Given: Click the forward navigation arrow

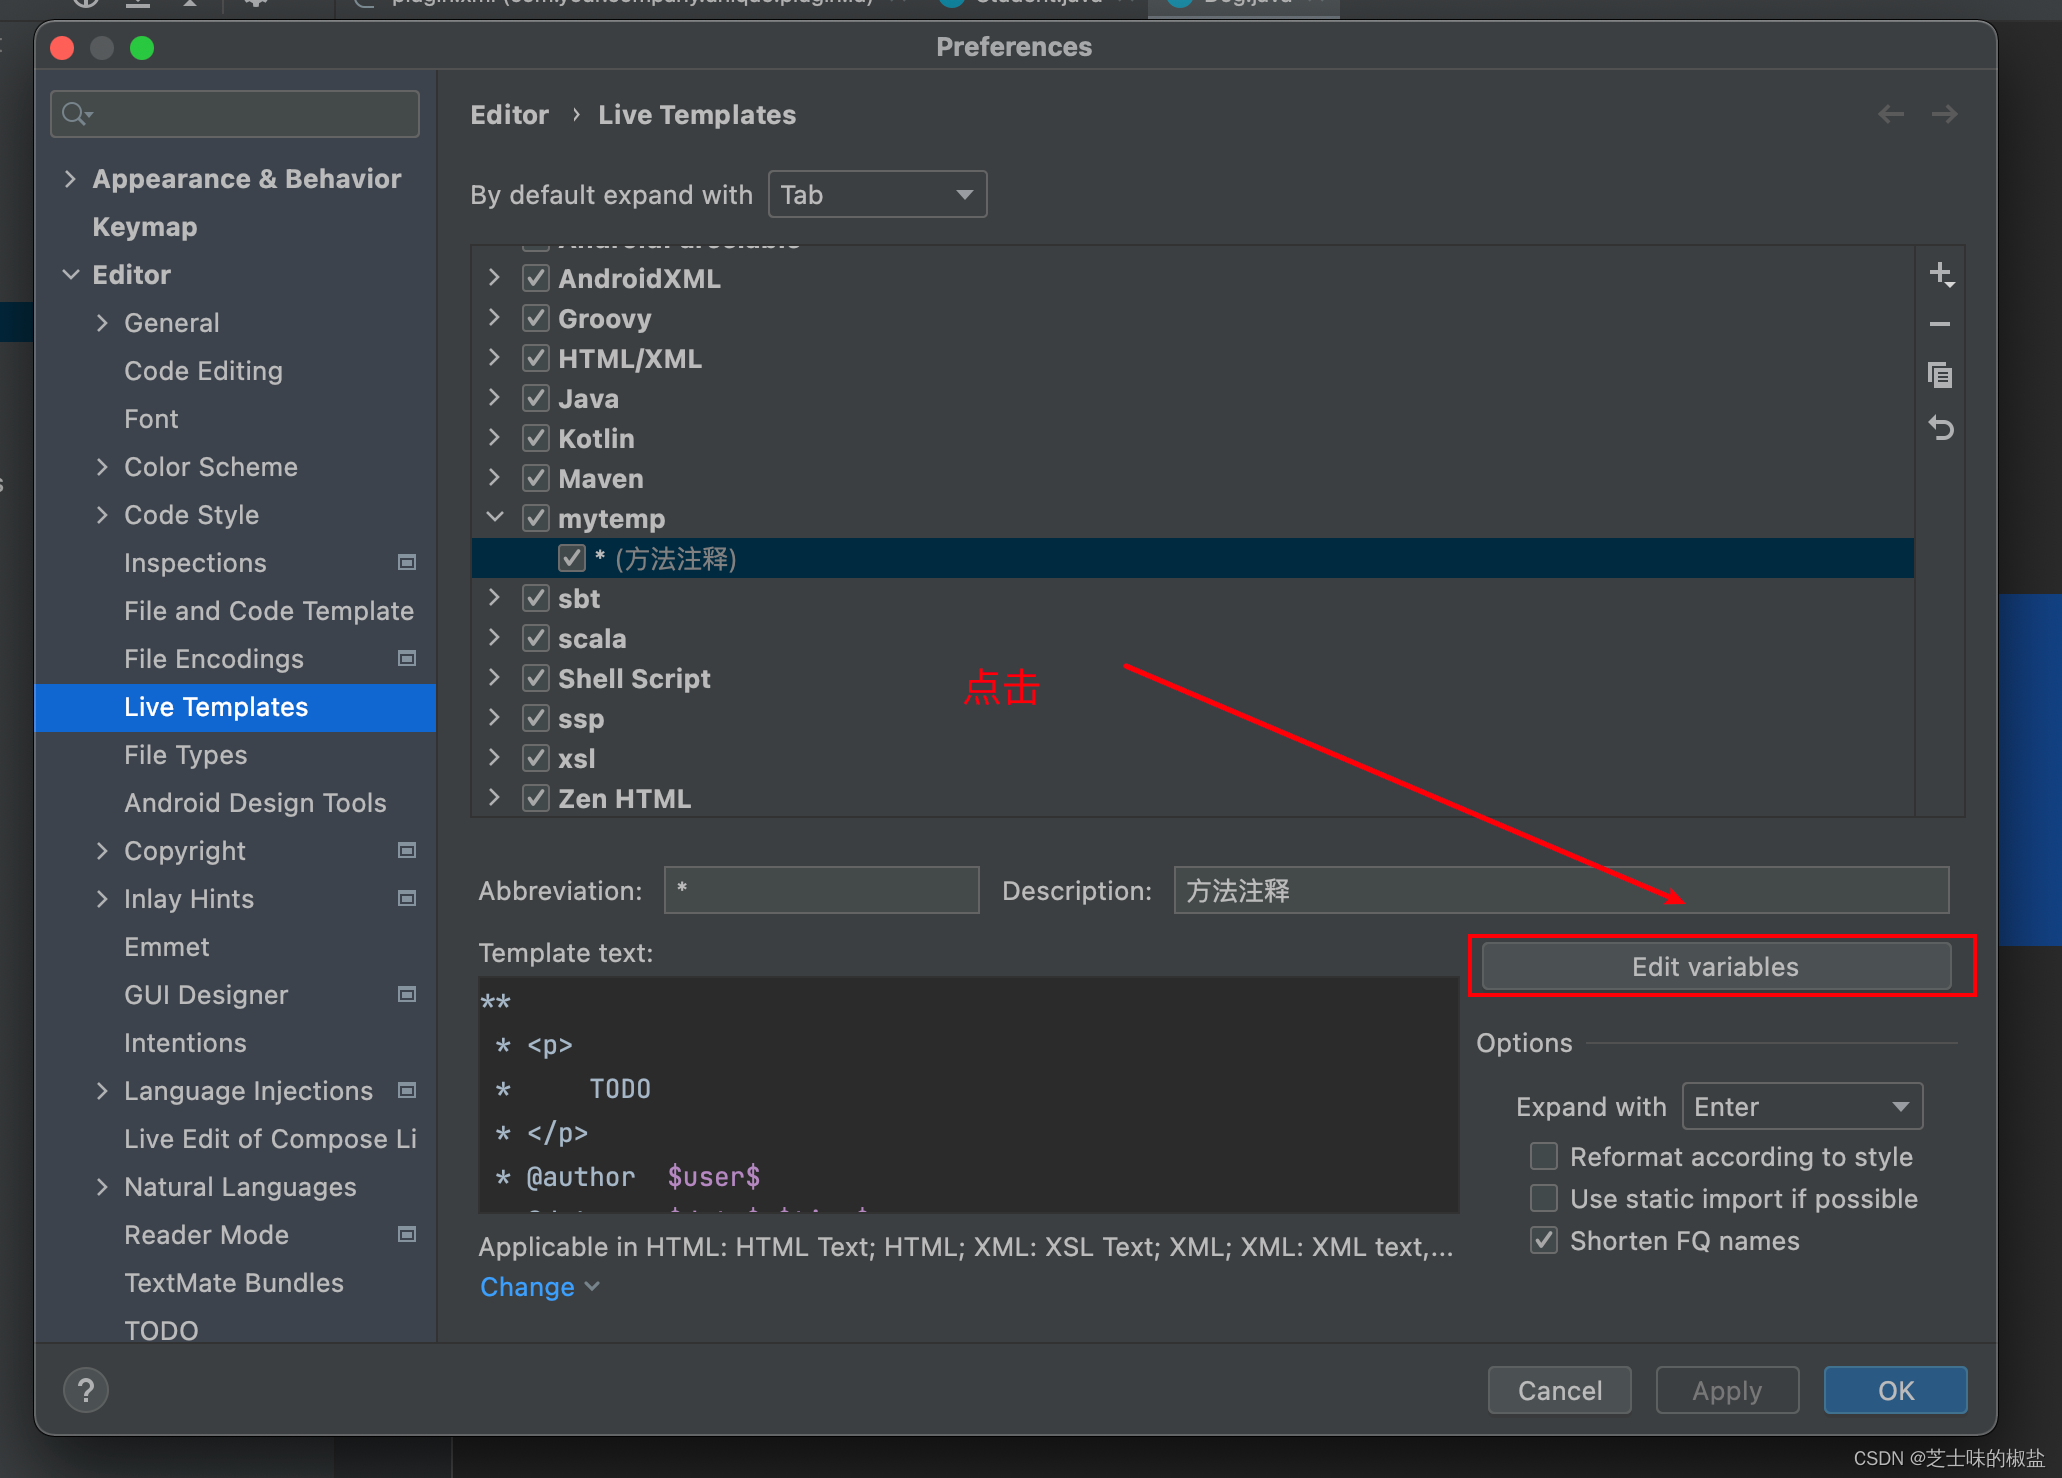Looking at the screenshot, I should 1944,115.
